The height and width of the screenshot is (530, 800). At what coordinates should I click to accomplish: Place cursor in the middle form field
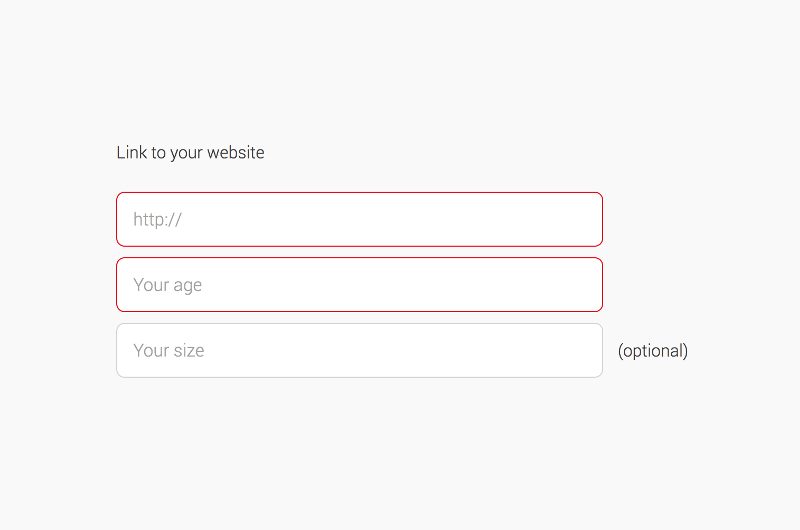pyautogui.click(x=359, y=285)
